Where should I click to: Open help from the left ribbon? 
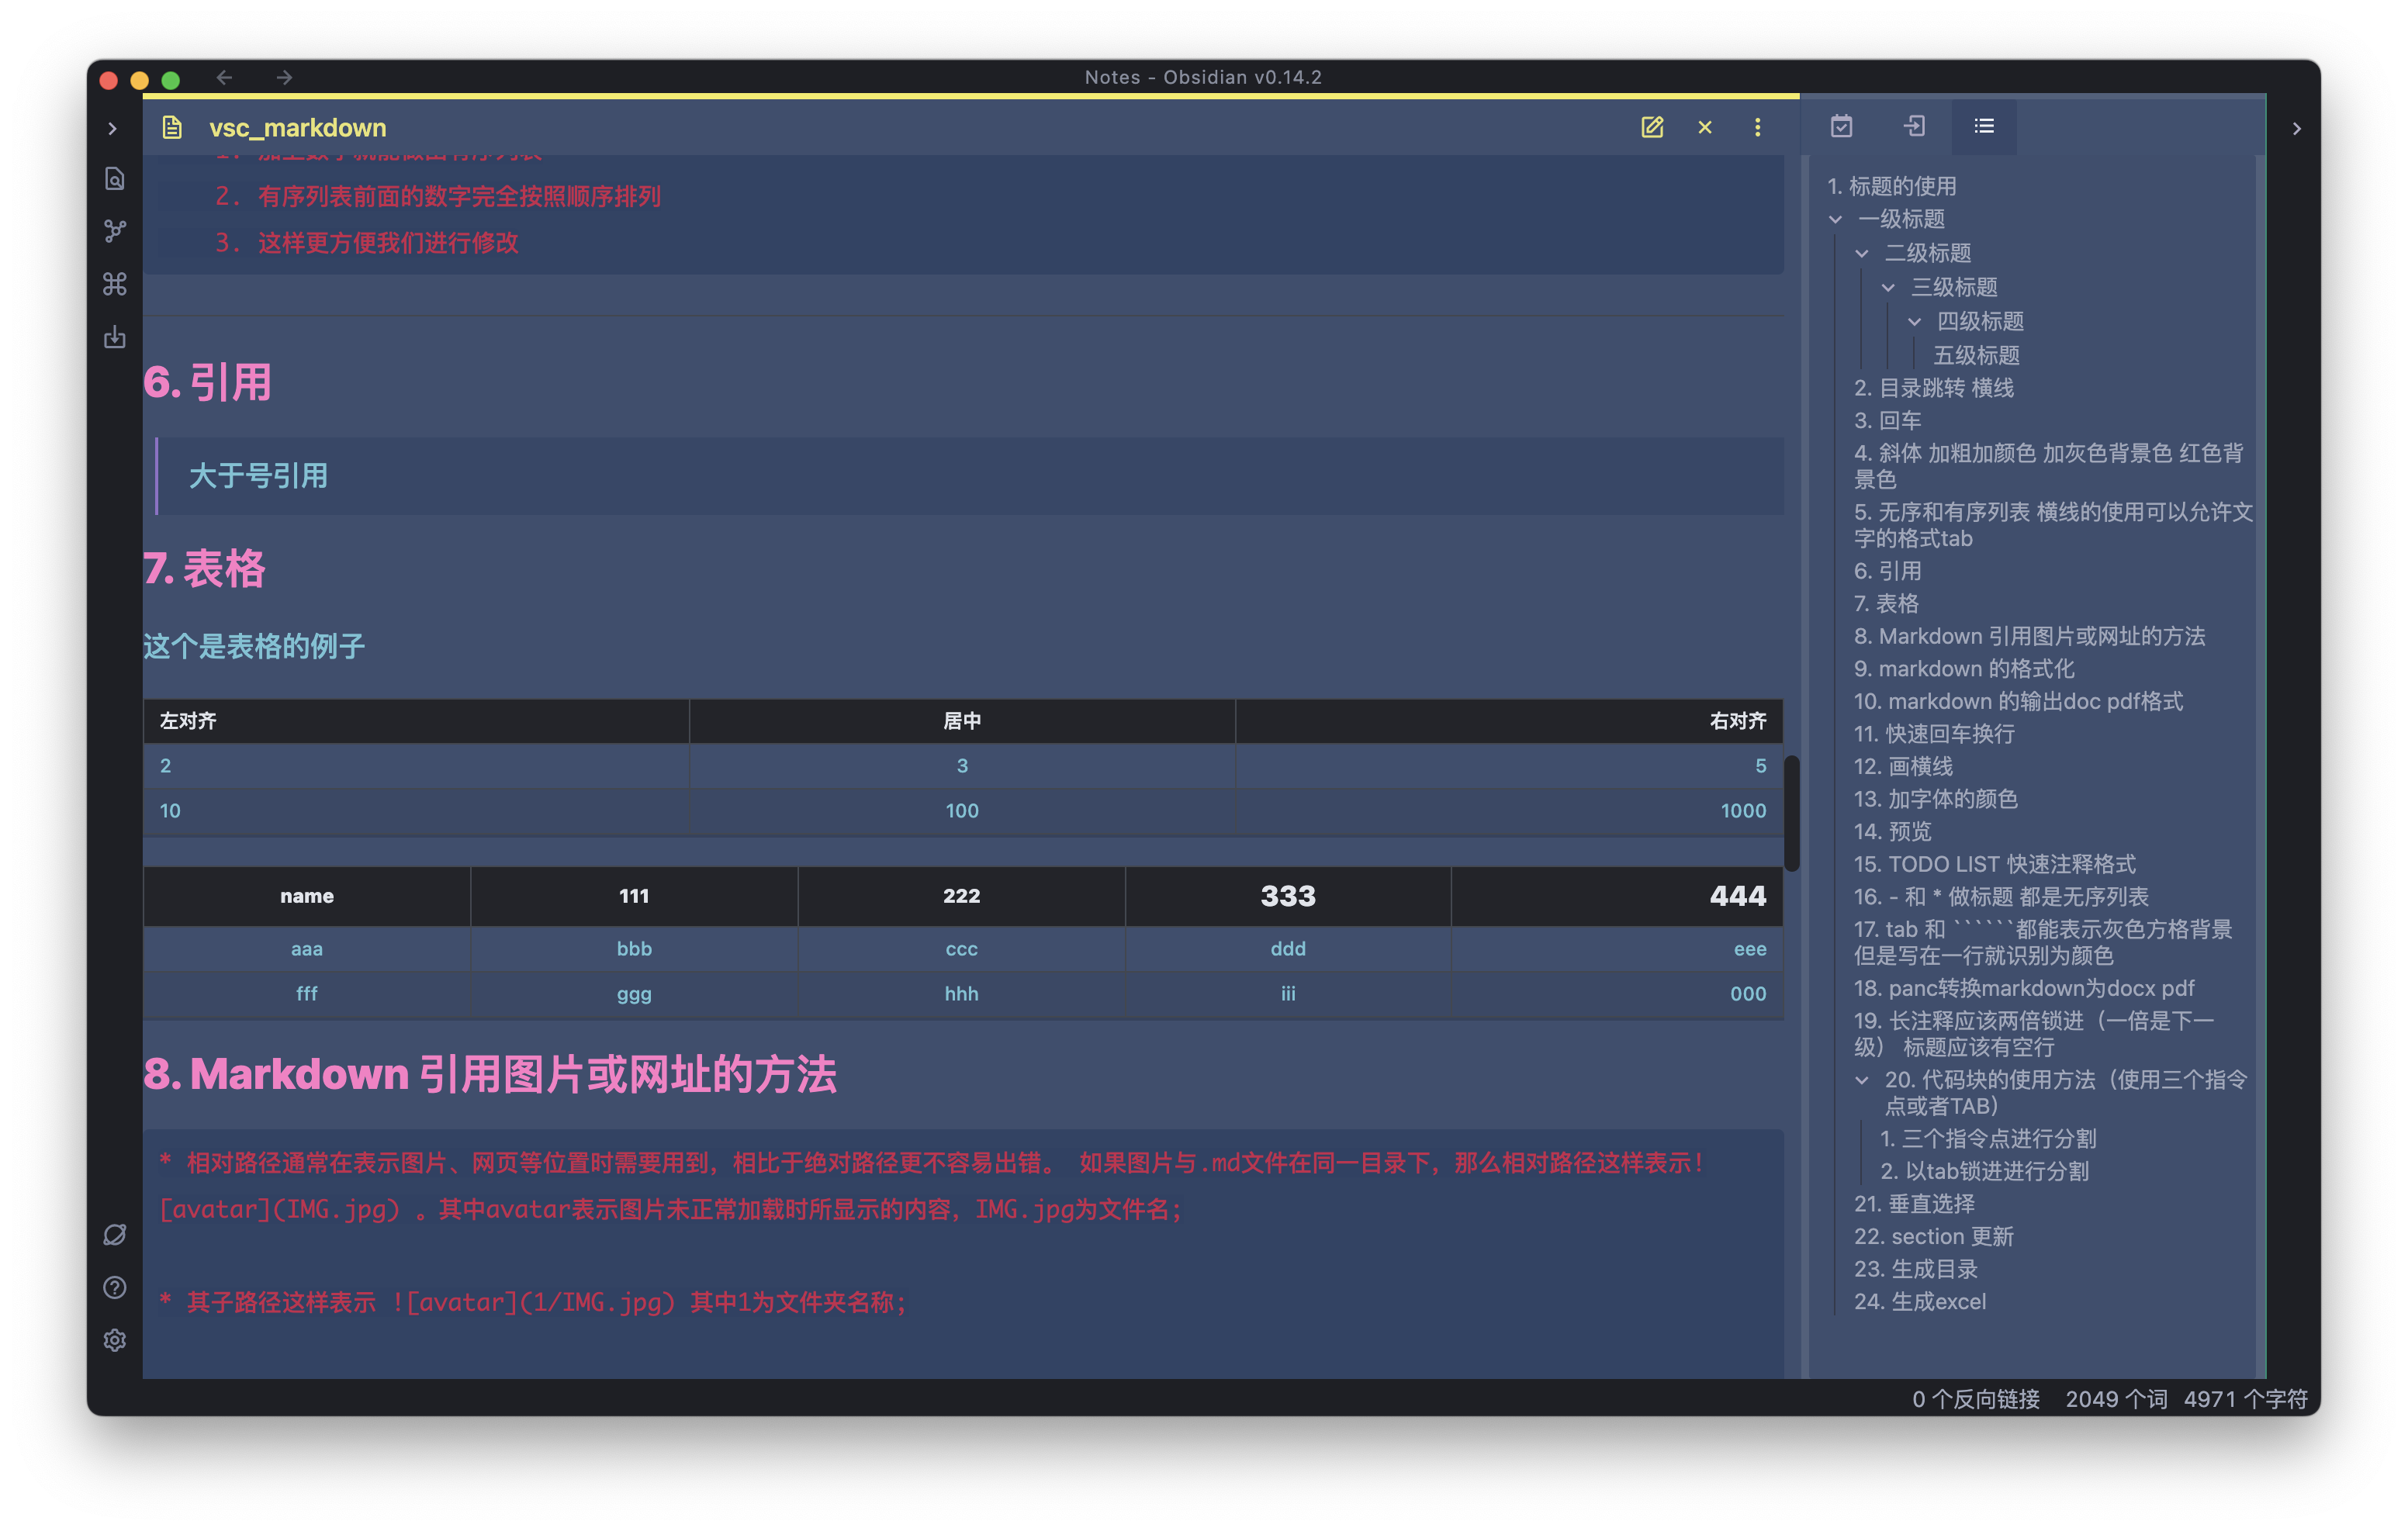click(115, 1287)
